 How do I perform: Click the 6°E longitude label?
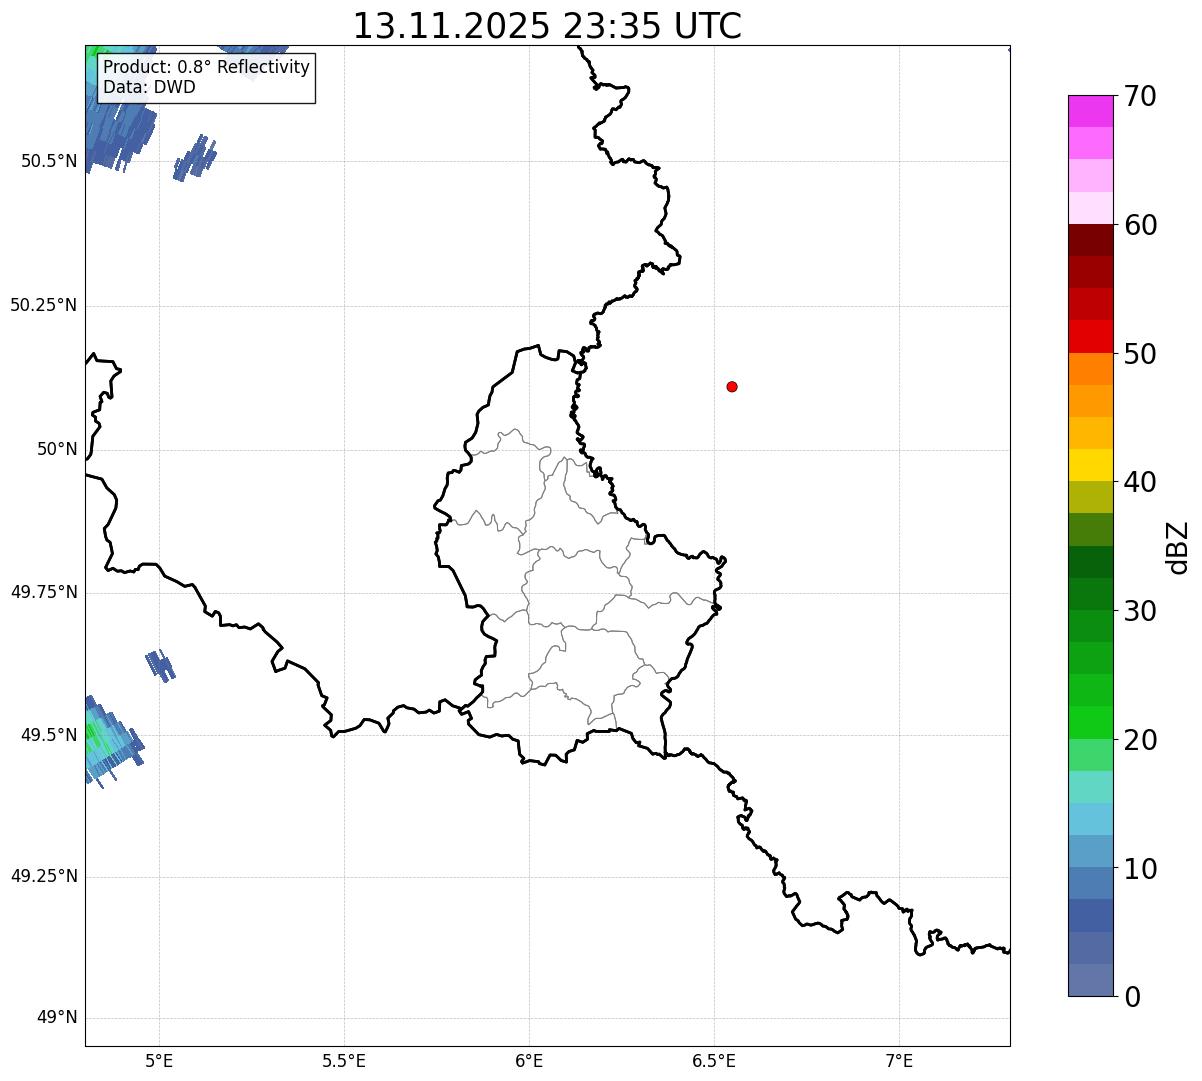529,1061
